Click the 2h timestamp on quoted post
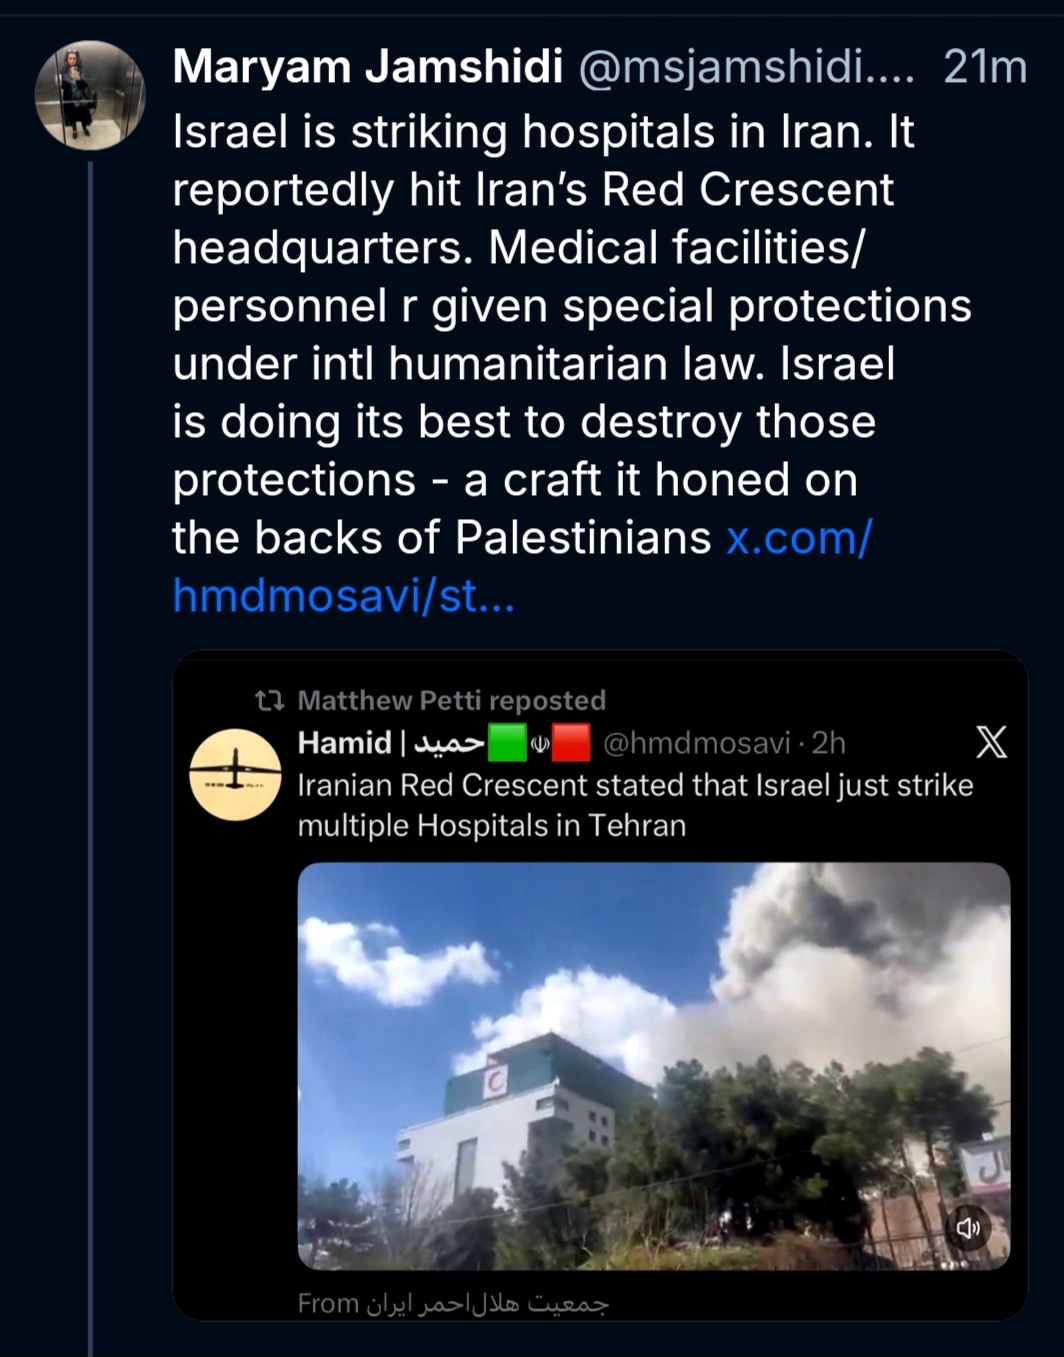 829,743
